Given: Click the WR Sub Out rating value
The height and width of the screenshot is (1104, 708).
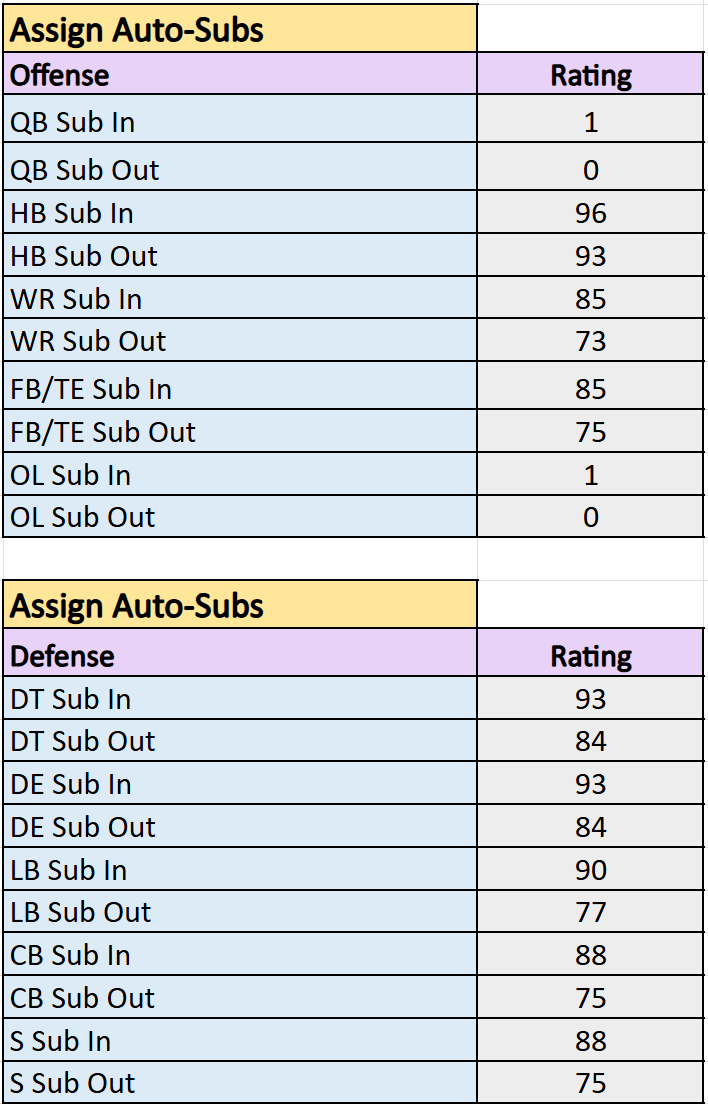Looking at the screenshot, I should click(590, 342).
